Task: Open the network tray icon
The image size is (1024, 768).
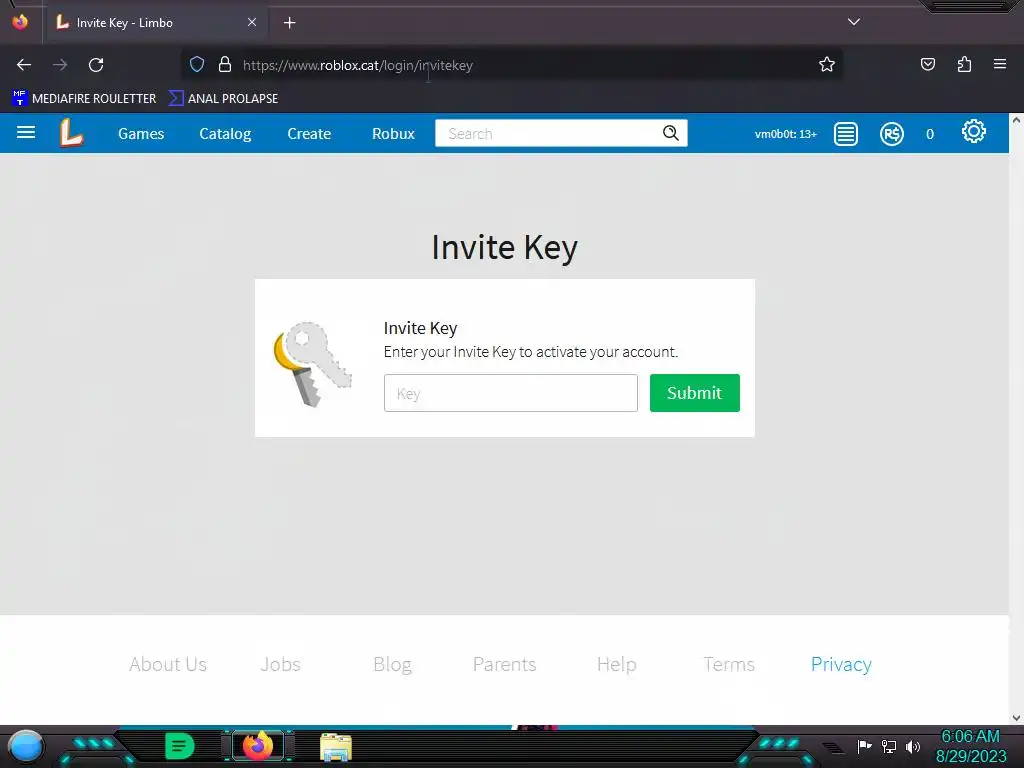Action: [x=889, y=746]
